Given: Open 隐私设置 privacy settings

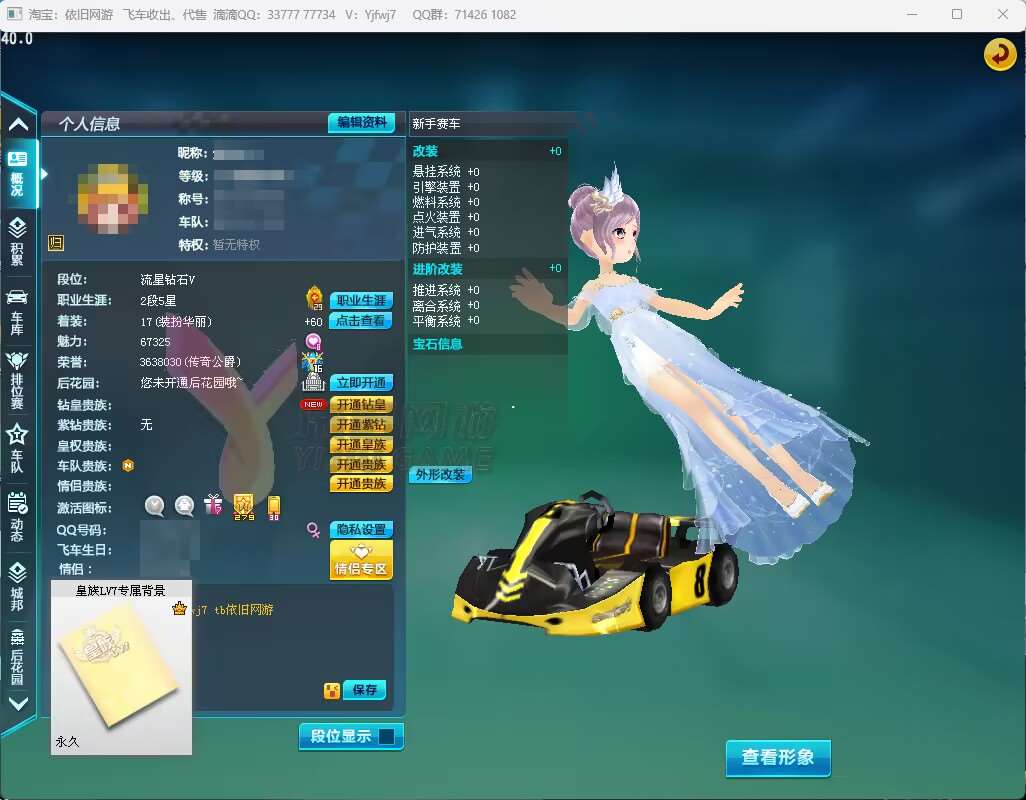Looking at the screenshot, I should point(361,529).
